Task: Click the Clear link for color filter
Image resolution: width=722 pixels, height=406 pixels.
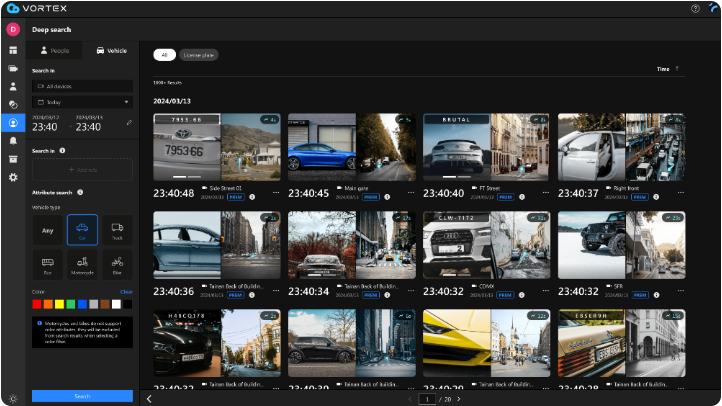Action: coord(126,292)
